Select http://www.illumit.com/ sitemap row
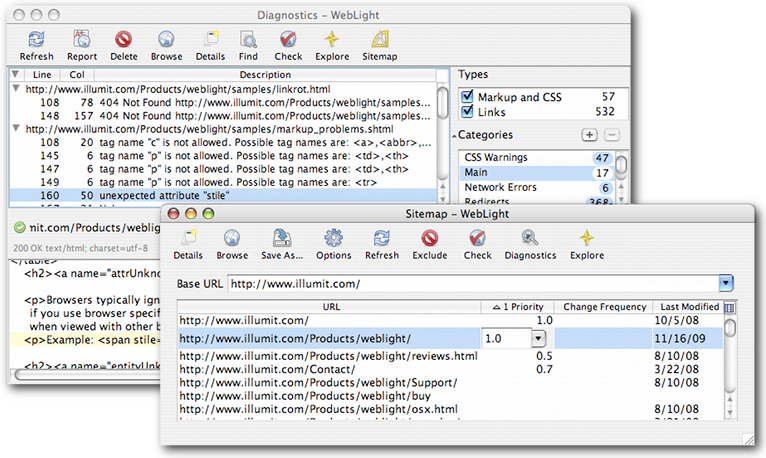This screenshot has height=458, width=766. click(450, 320)
